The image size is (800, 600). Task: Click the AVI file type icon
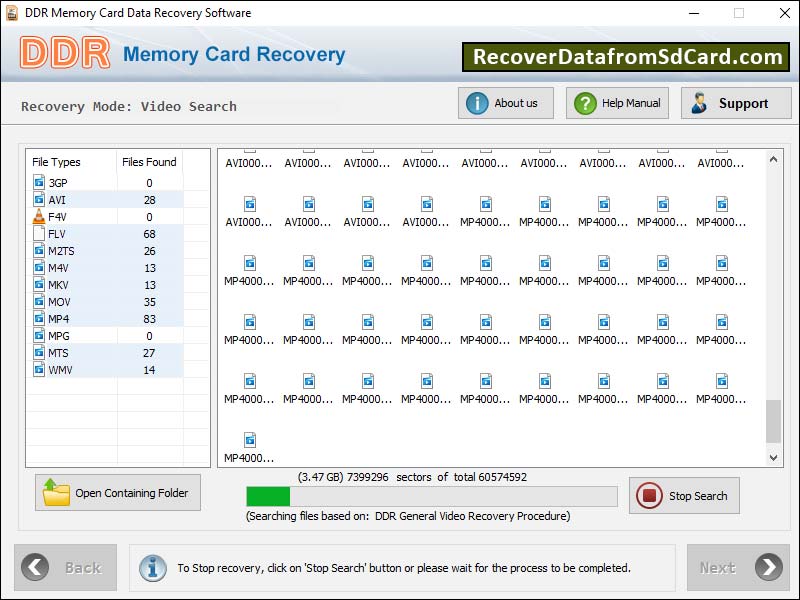[39, 199]
